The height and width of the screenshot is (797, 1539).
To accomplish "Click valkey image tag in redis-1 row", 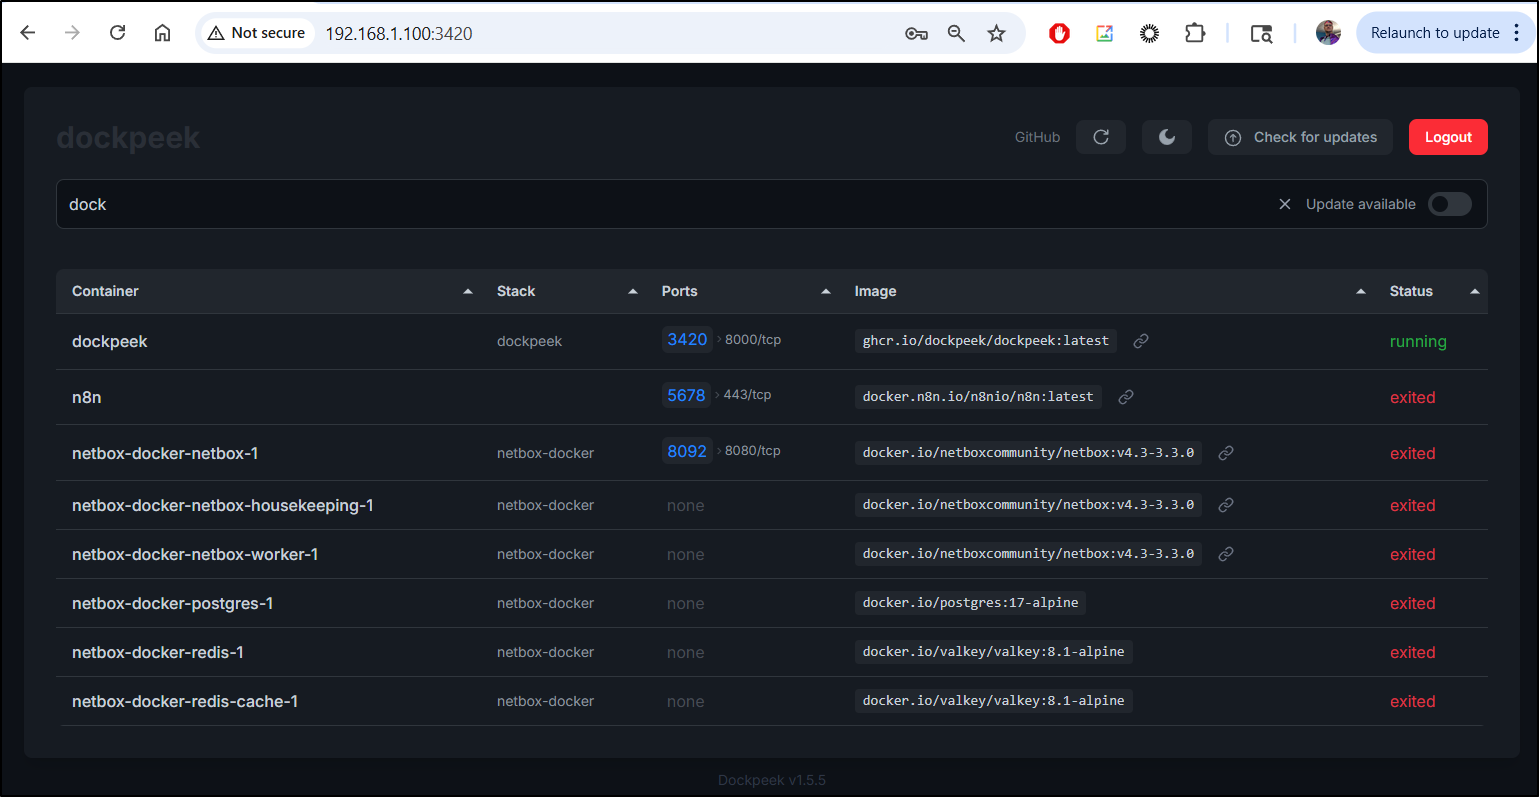I will (x=994, y=652).
